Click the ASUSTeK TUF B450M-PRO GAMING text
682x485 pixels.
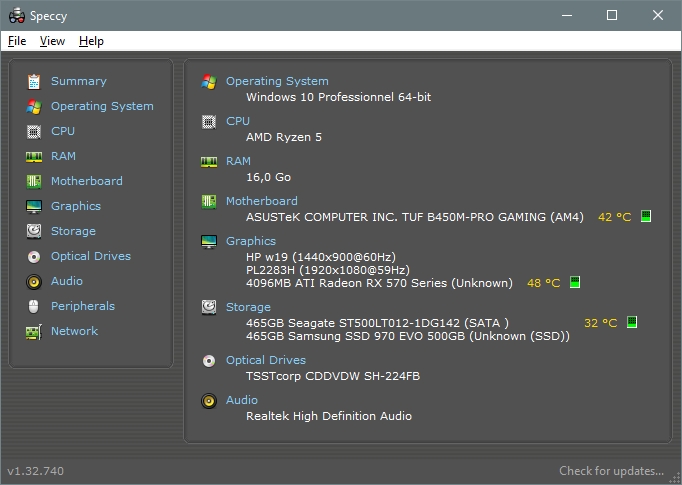pyautogui.click(x=415, y=217)
